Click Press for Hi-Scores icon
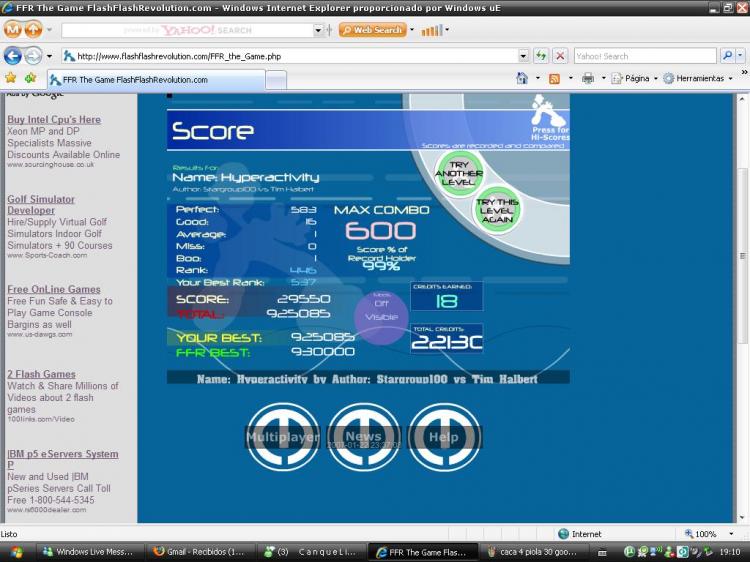Screen dimensions: 750x562 pyautogui.click(x=549, y=118)
